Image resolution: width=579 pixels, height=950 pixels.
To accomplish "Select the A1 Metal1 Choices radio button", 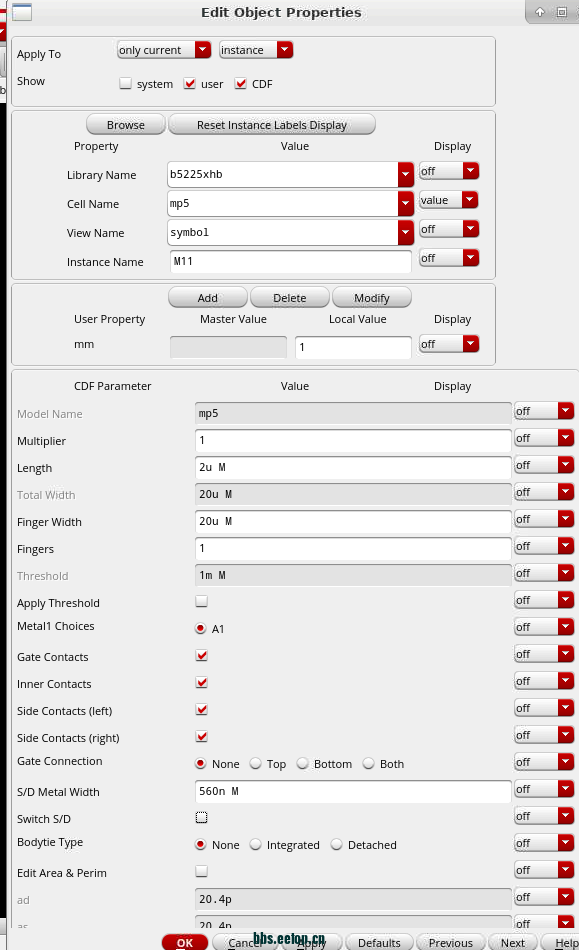I will tap(200, 628).
